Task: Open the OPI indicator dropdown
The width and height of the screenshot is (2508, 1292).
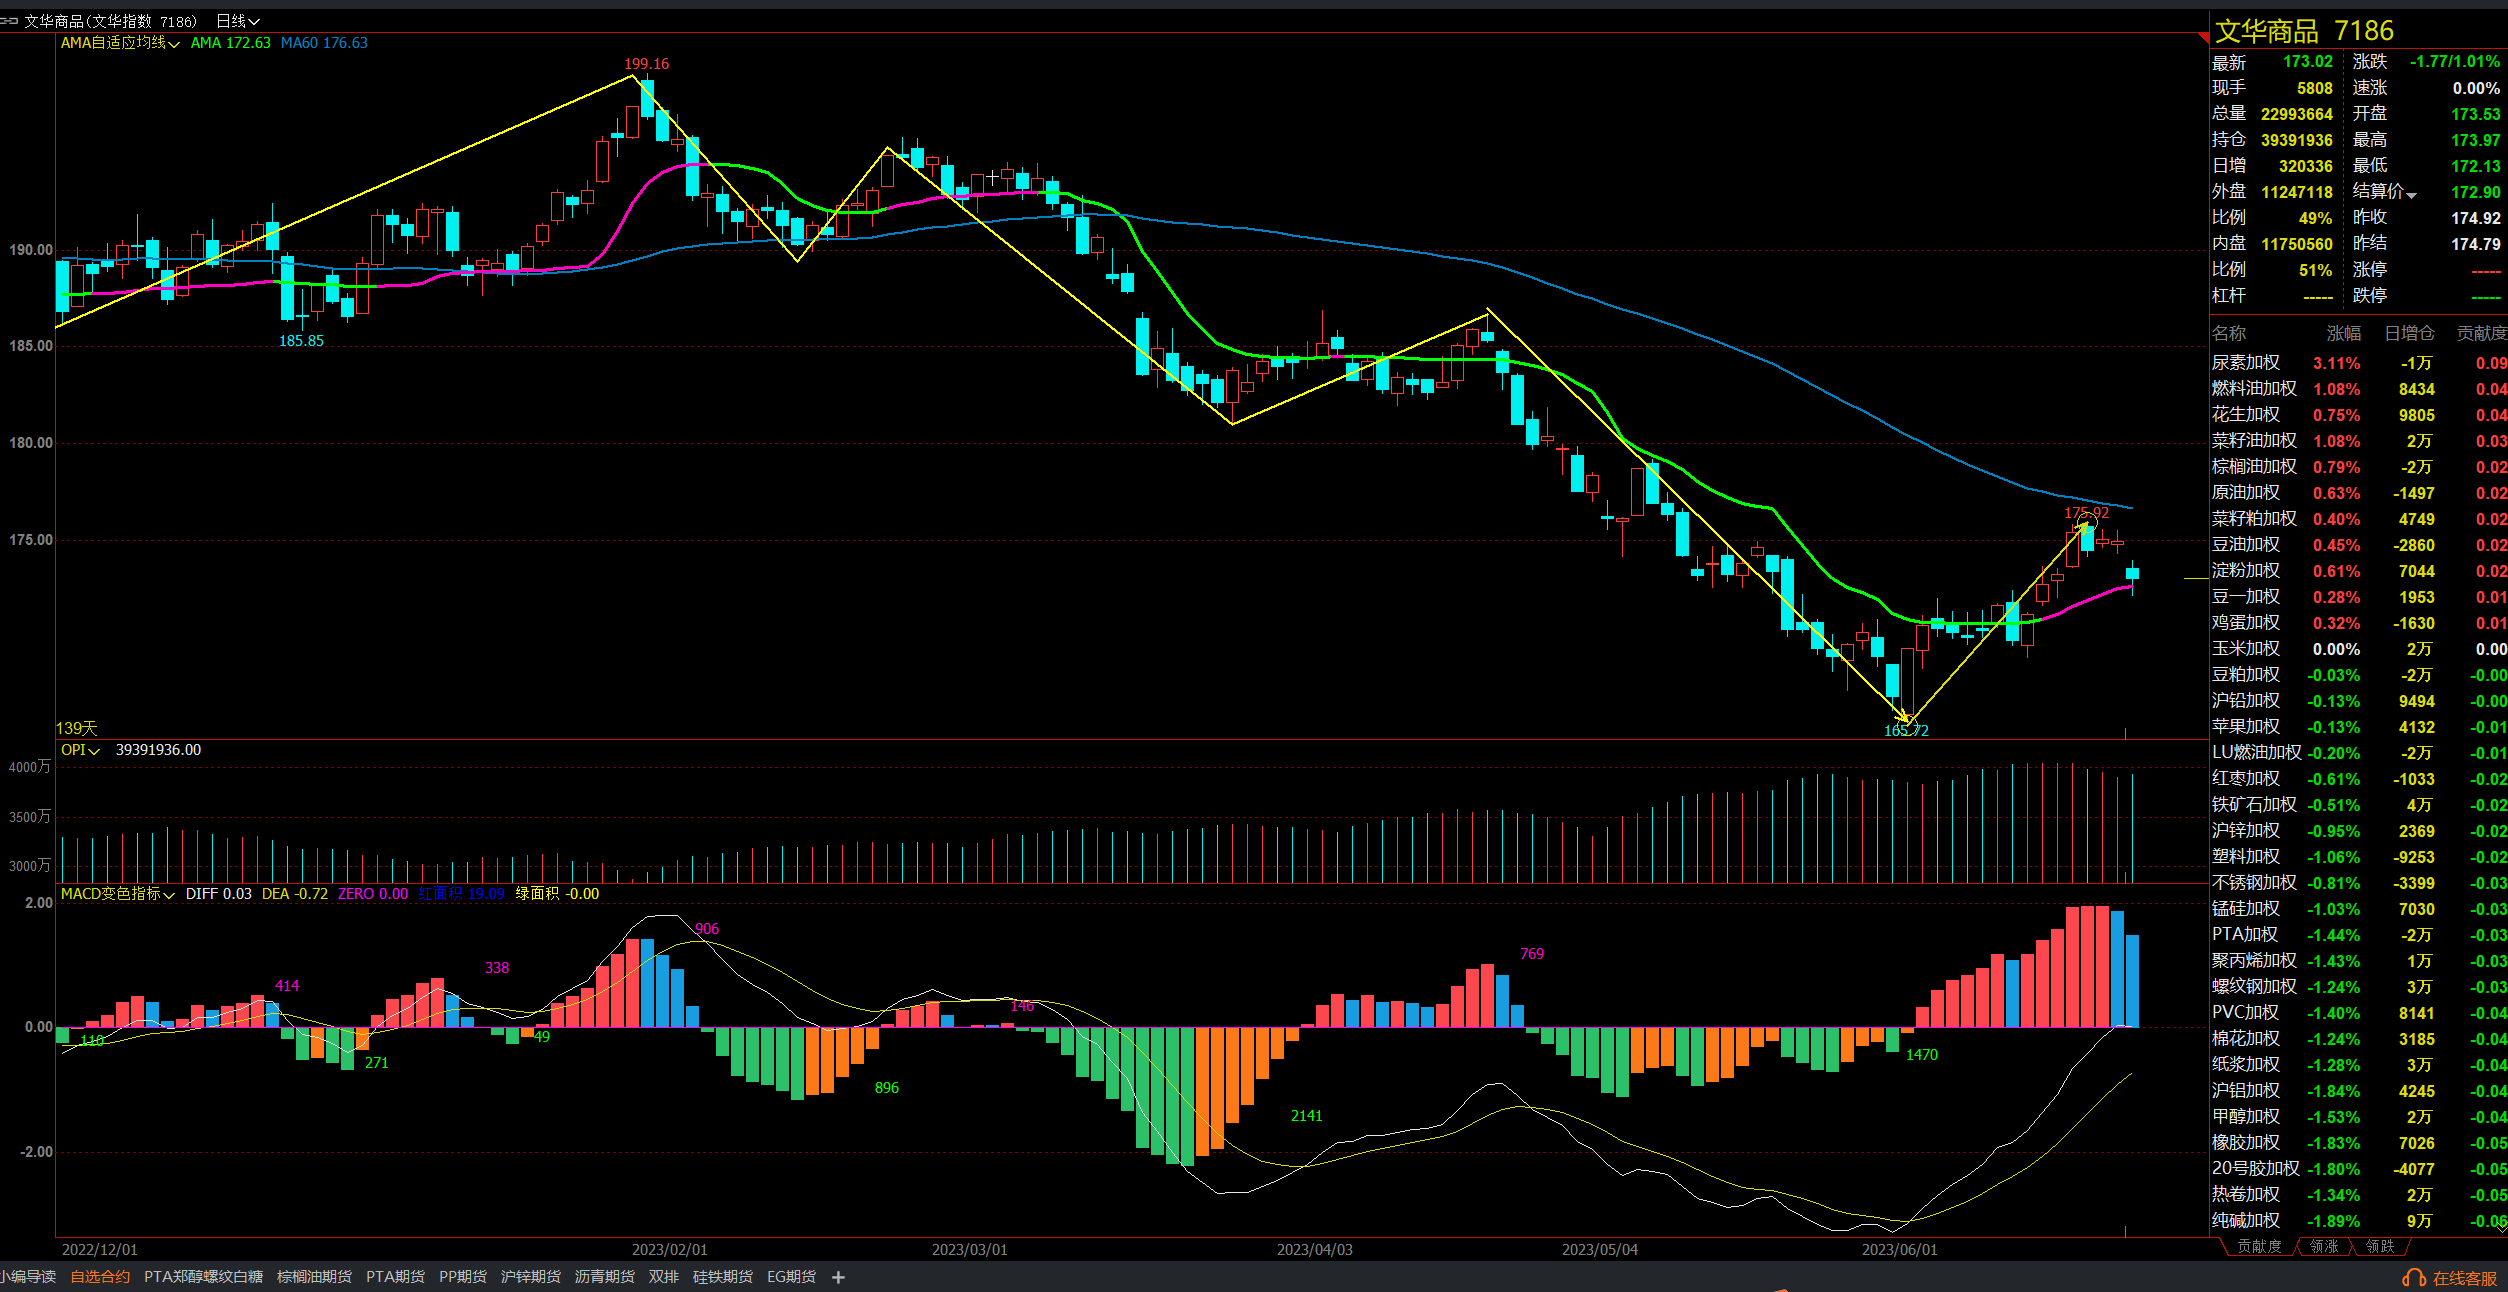Action: pyautogui.click(x=94, y=751)
